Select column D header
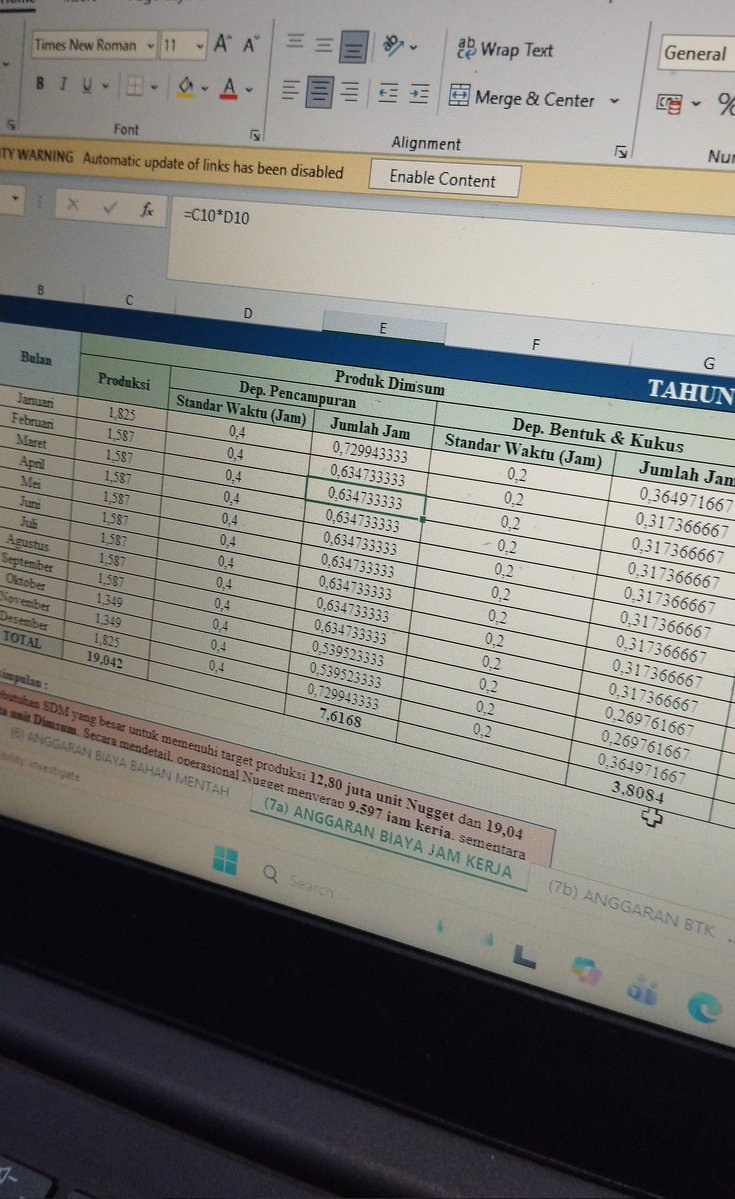 [x=248, y=313]
